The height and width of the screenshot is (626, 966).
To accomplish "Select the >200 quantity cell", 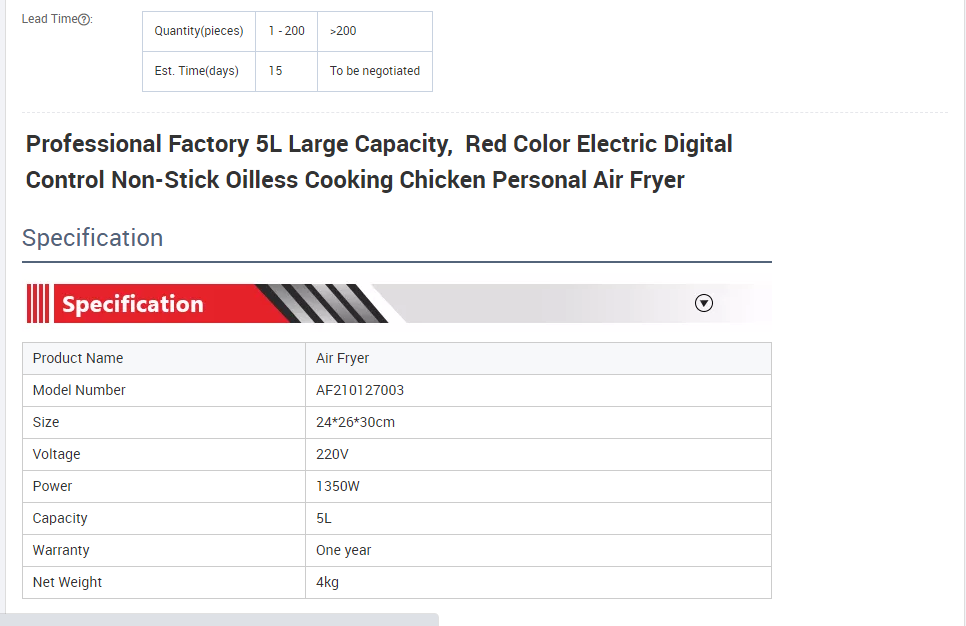I will pyautogui.click(x=343, y=31).
